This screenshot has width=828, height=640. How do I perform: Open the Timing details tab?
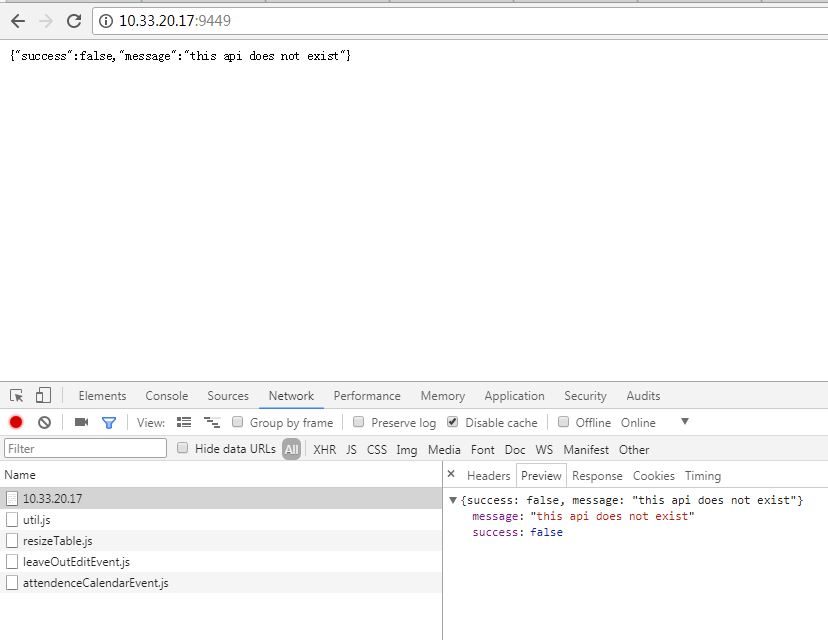(x=703, y=476)
